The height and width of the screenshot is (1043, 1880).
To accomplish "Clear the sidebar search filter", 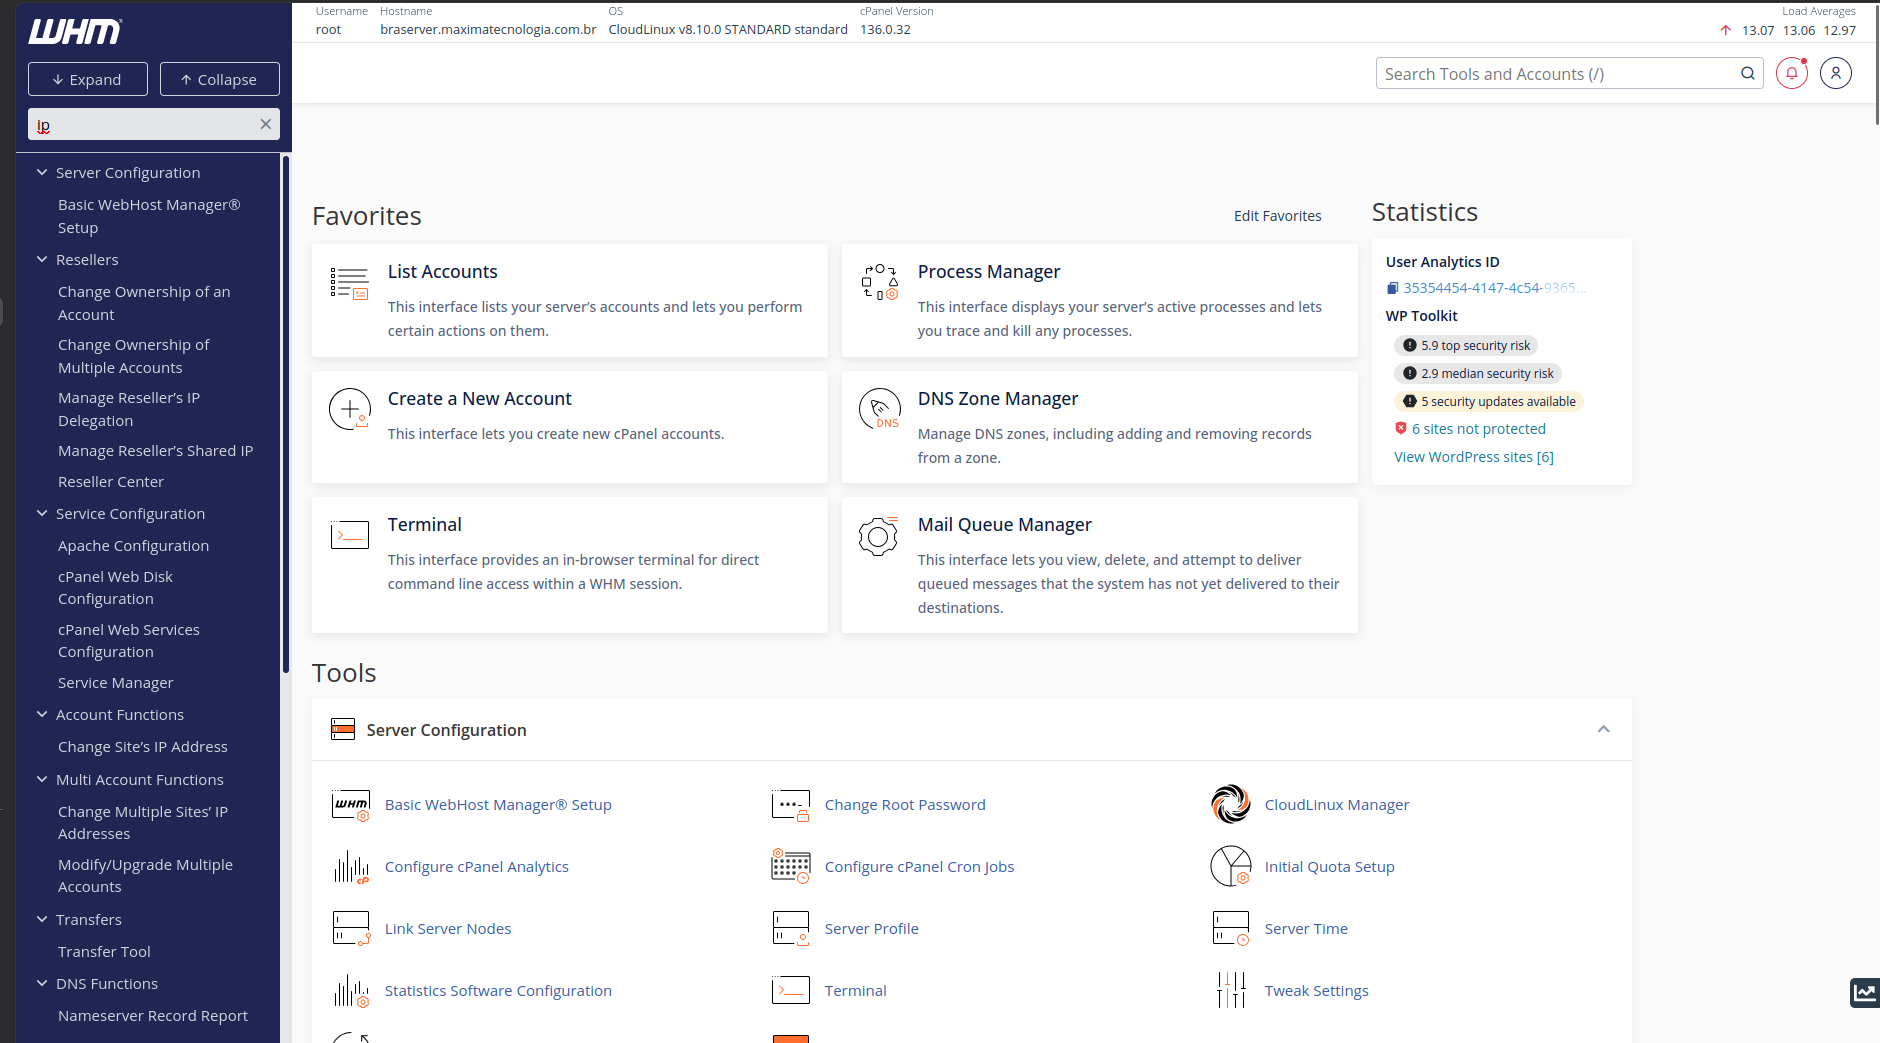I will point(265,124).
